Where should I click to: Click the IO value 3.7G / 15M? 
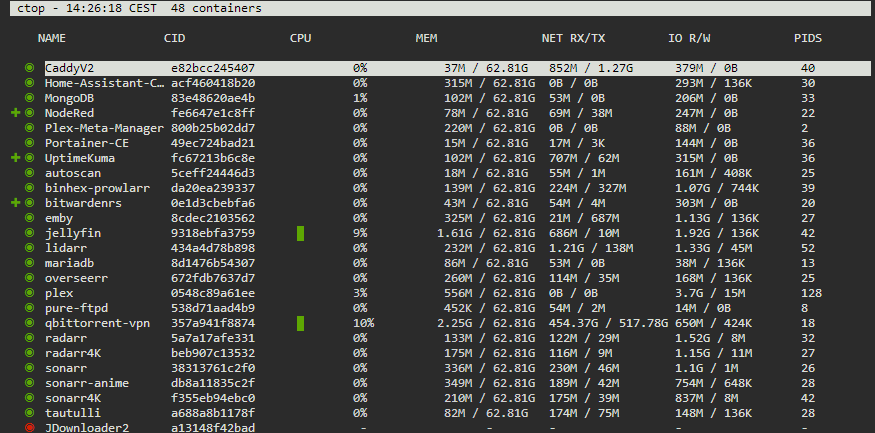click(x=710, y=293)
